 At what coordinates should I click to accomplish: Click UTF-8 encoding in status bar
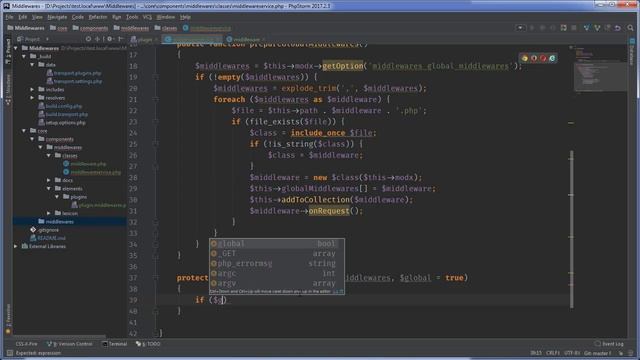click(x=571, y=353)
